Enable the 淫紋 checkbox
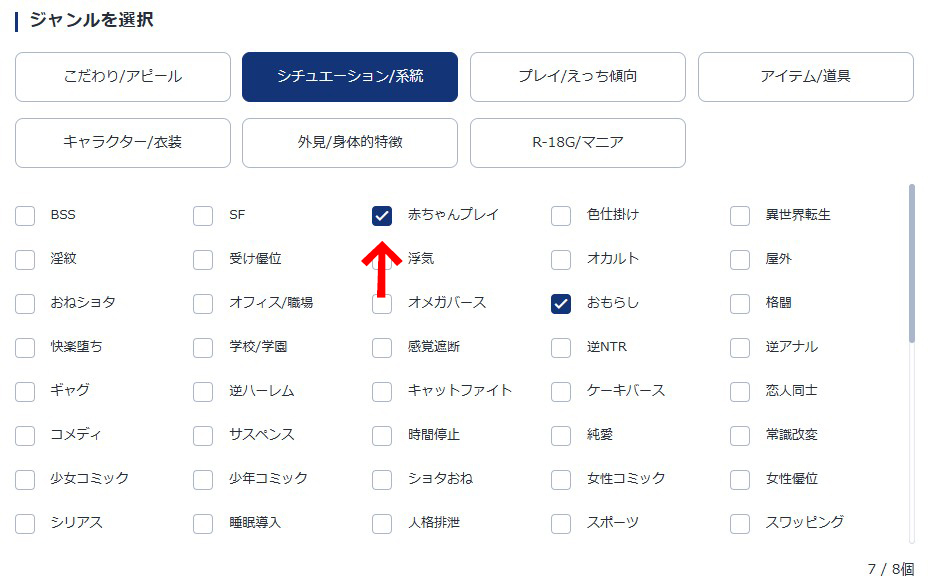 click(x=24, y=259)
